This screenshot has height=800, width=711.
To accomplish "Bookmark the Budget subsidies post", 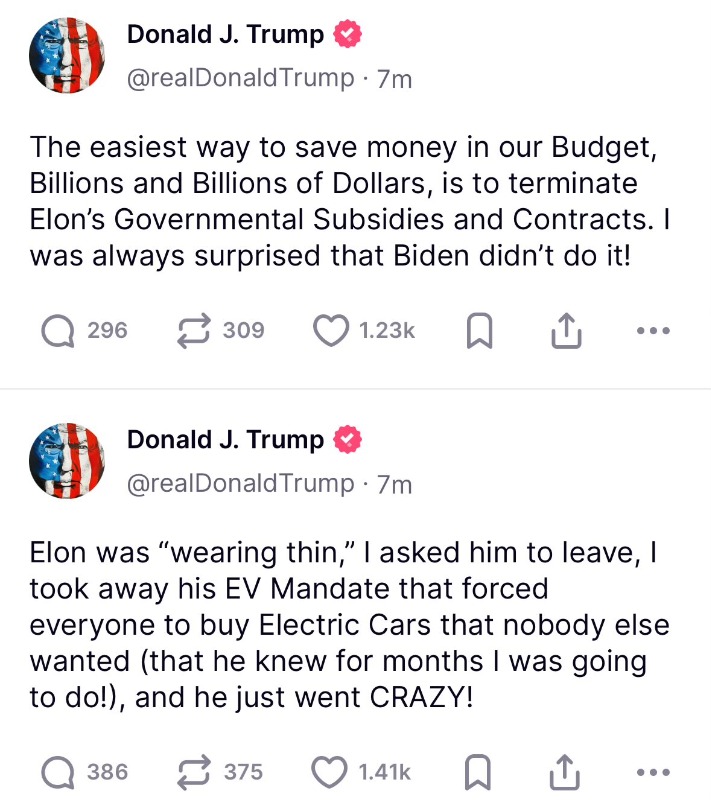I will [479, 331].
